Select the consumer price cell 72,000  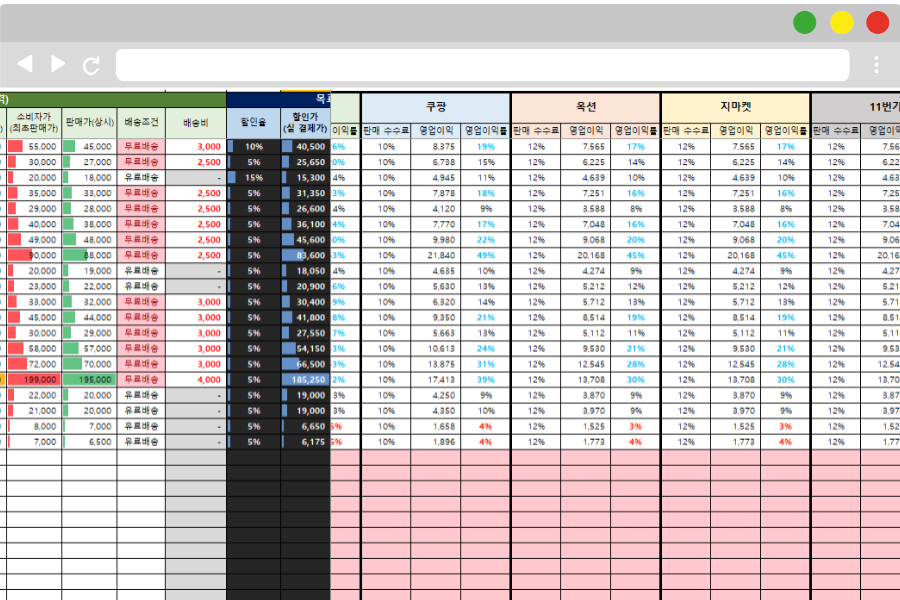click(x=34, y=364)
